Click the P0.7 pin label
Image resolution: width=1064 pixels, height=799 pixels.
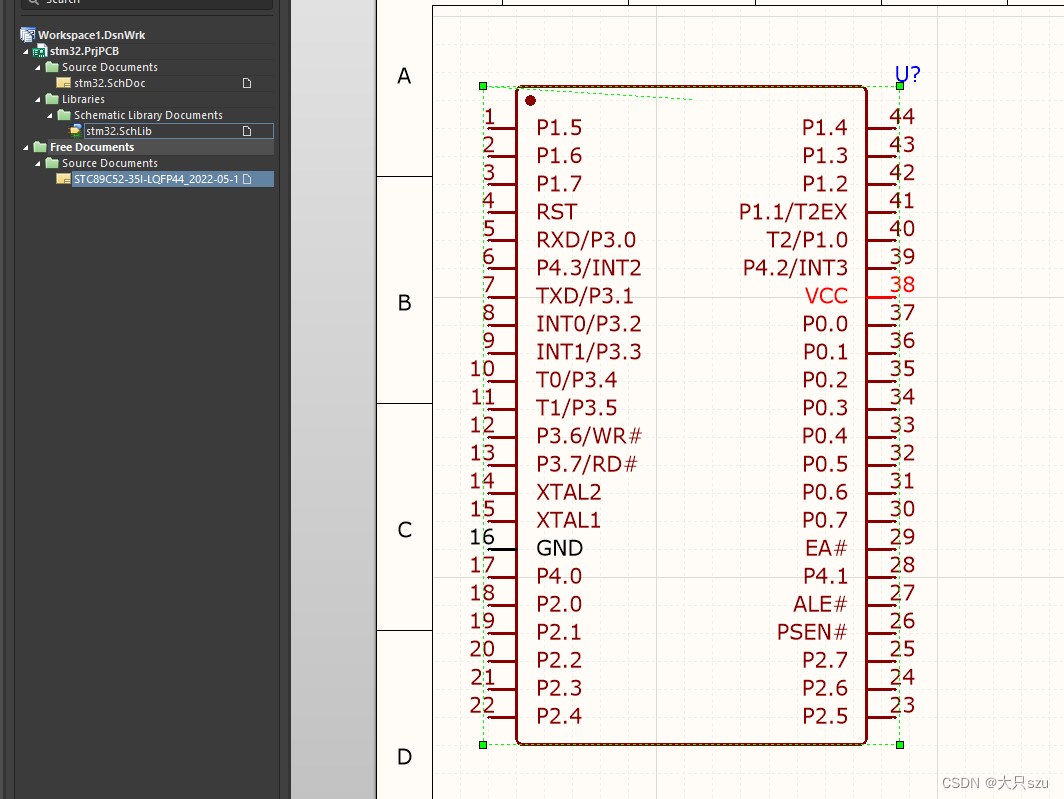point(825,520)
